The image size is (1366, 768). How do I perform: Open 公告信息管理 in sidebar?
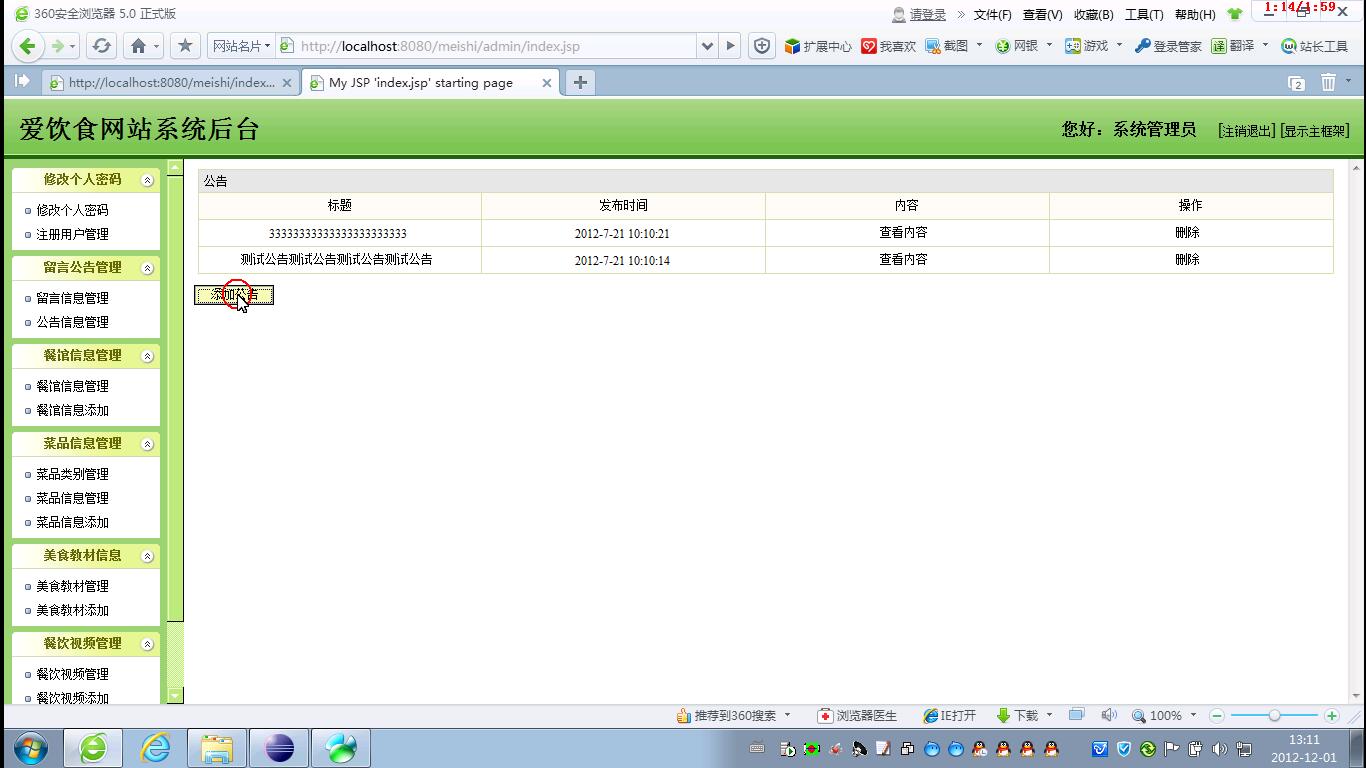pos(72,322)
